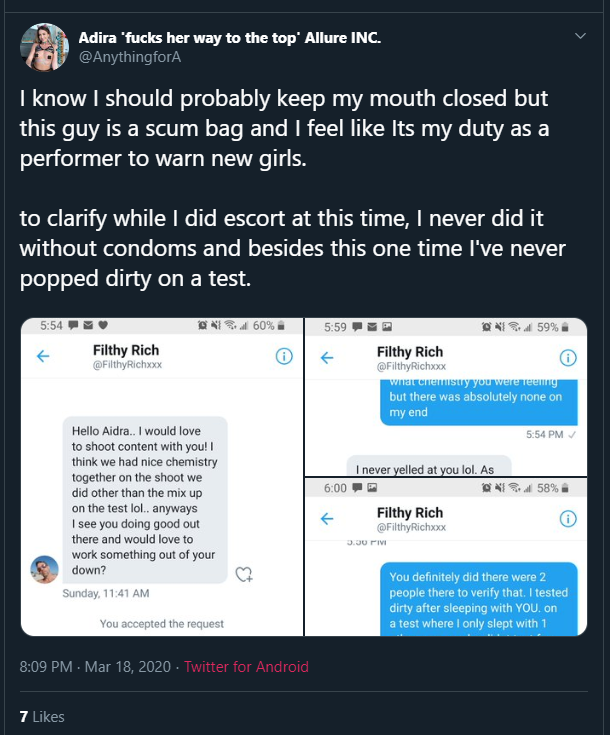Tap back arrow in the 6:00 screenshot

pyautogui.click(x=326, y=518)
